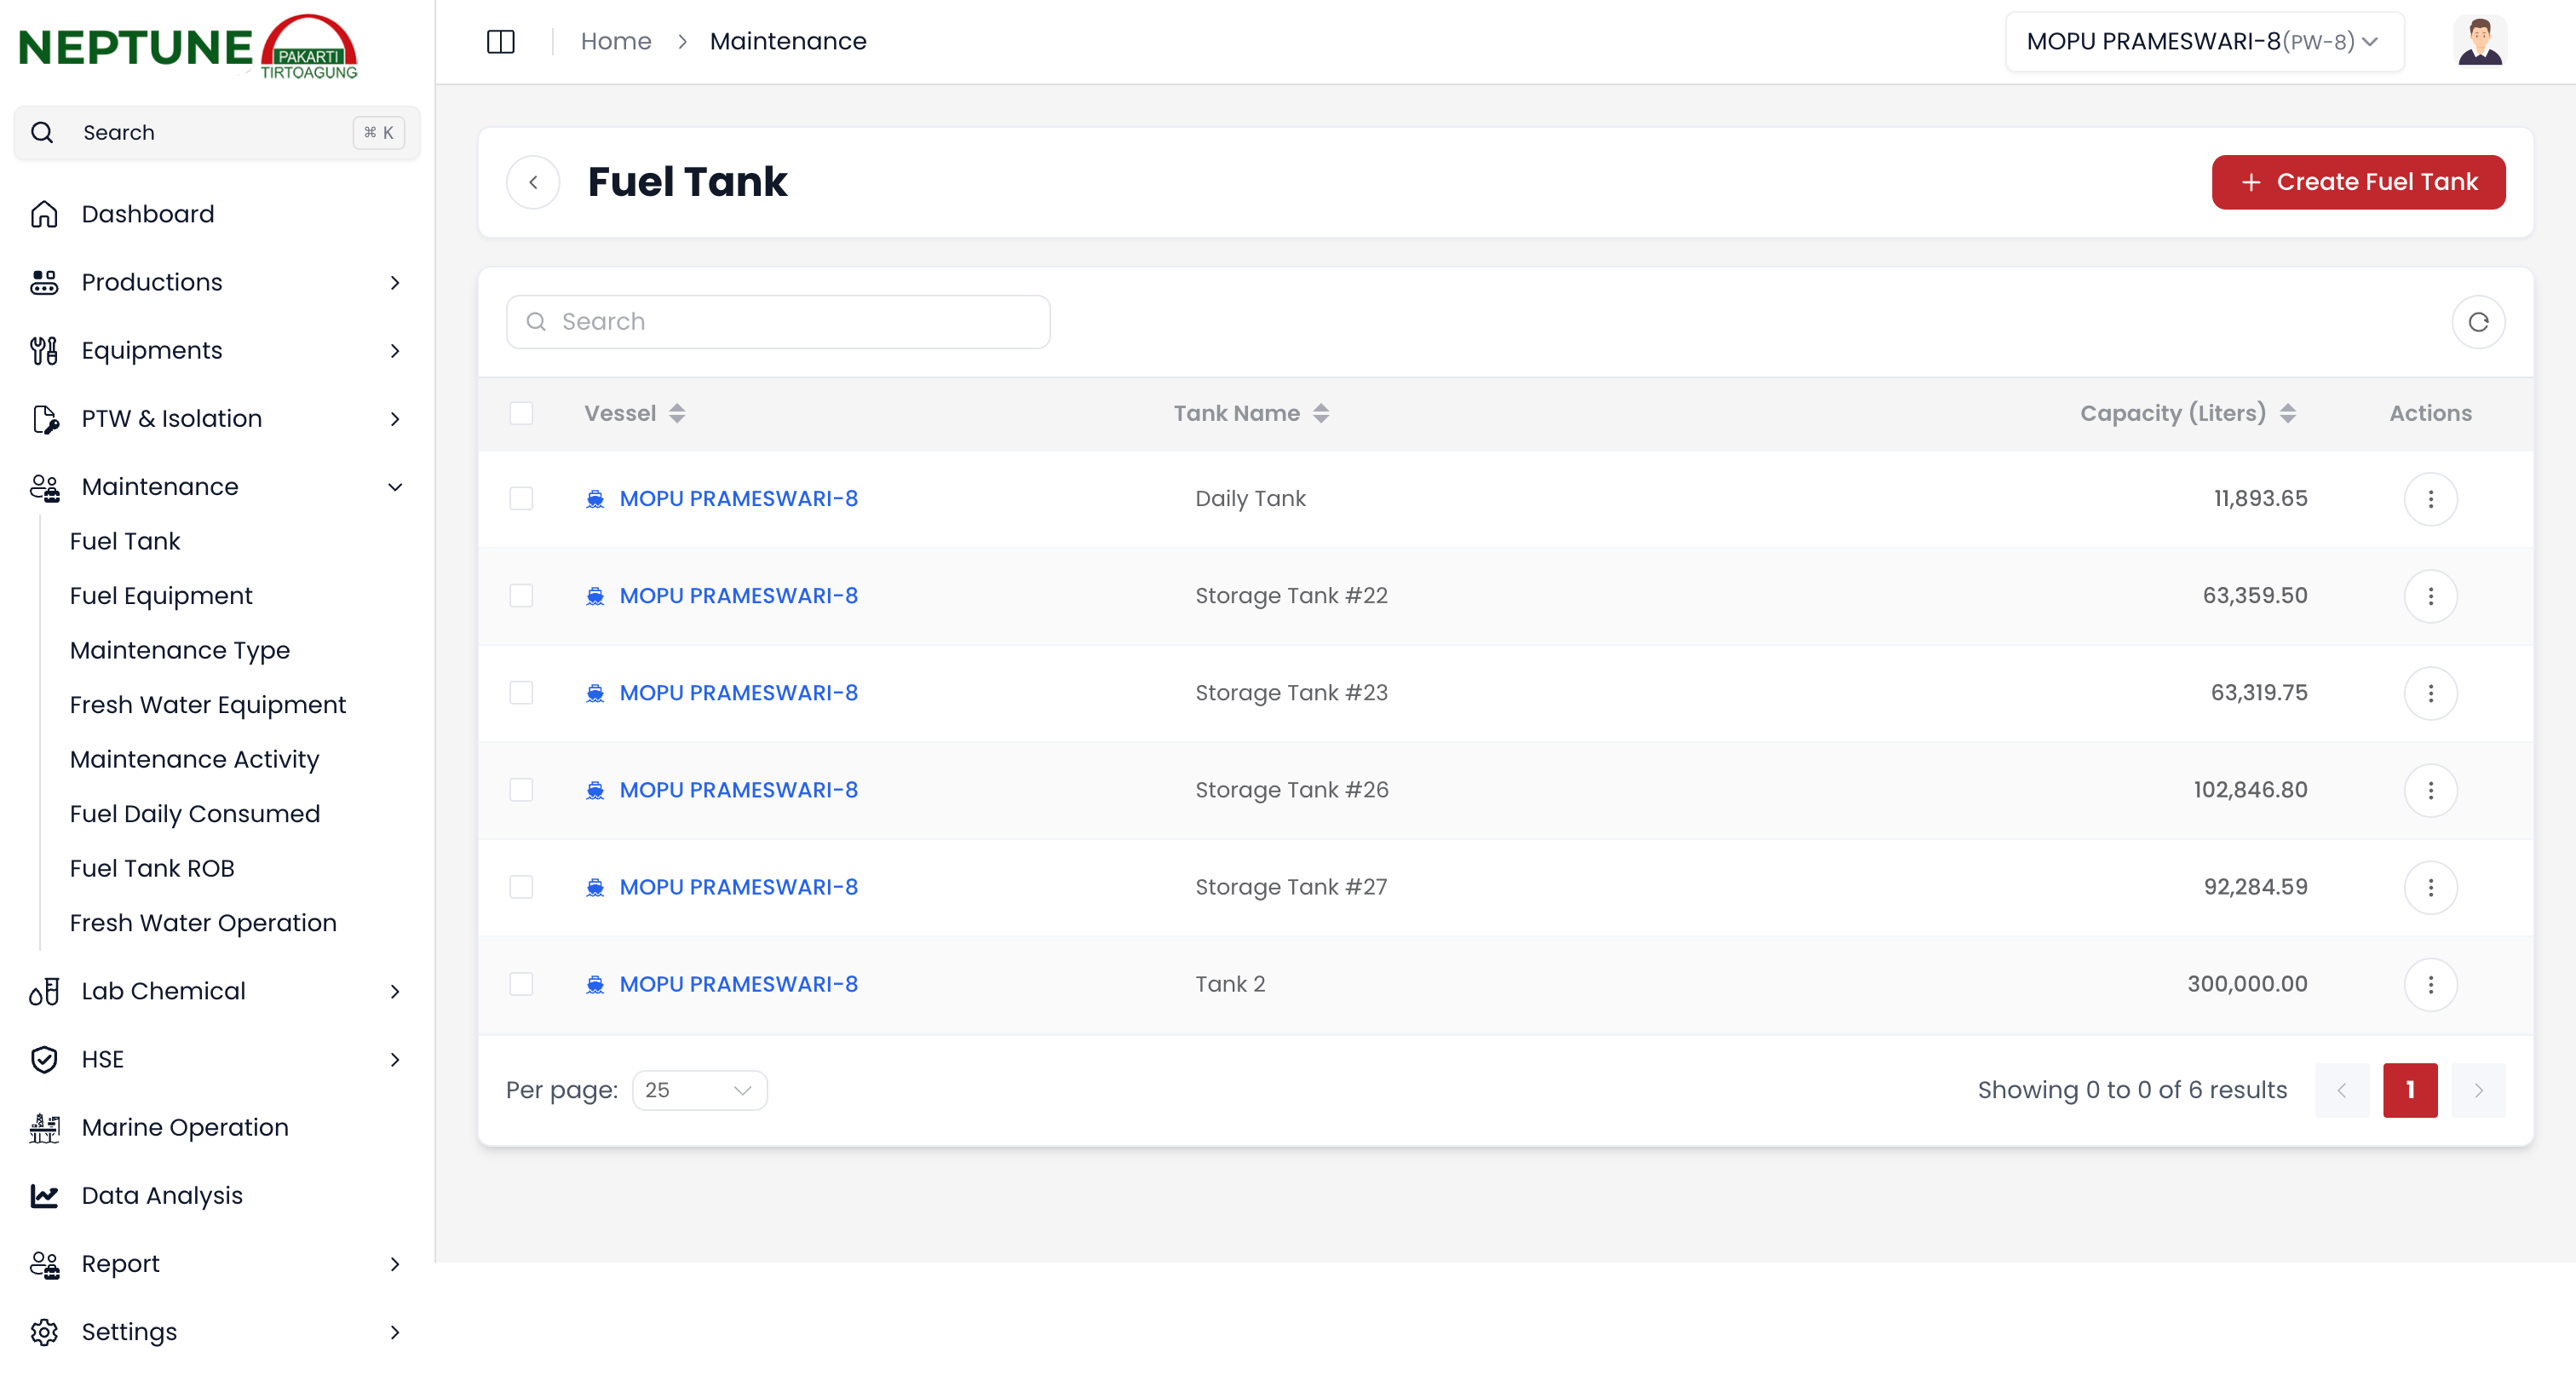Toggle the sidebar panel icon
2576x1387 pixels.
(x=500, y=41)
